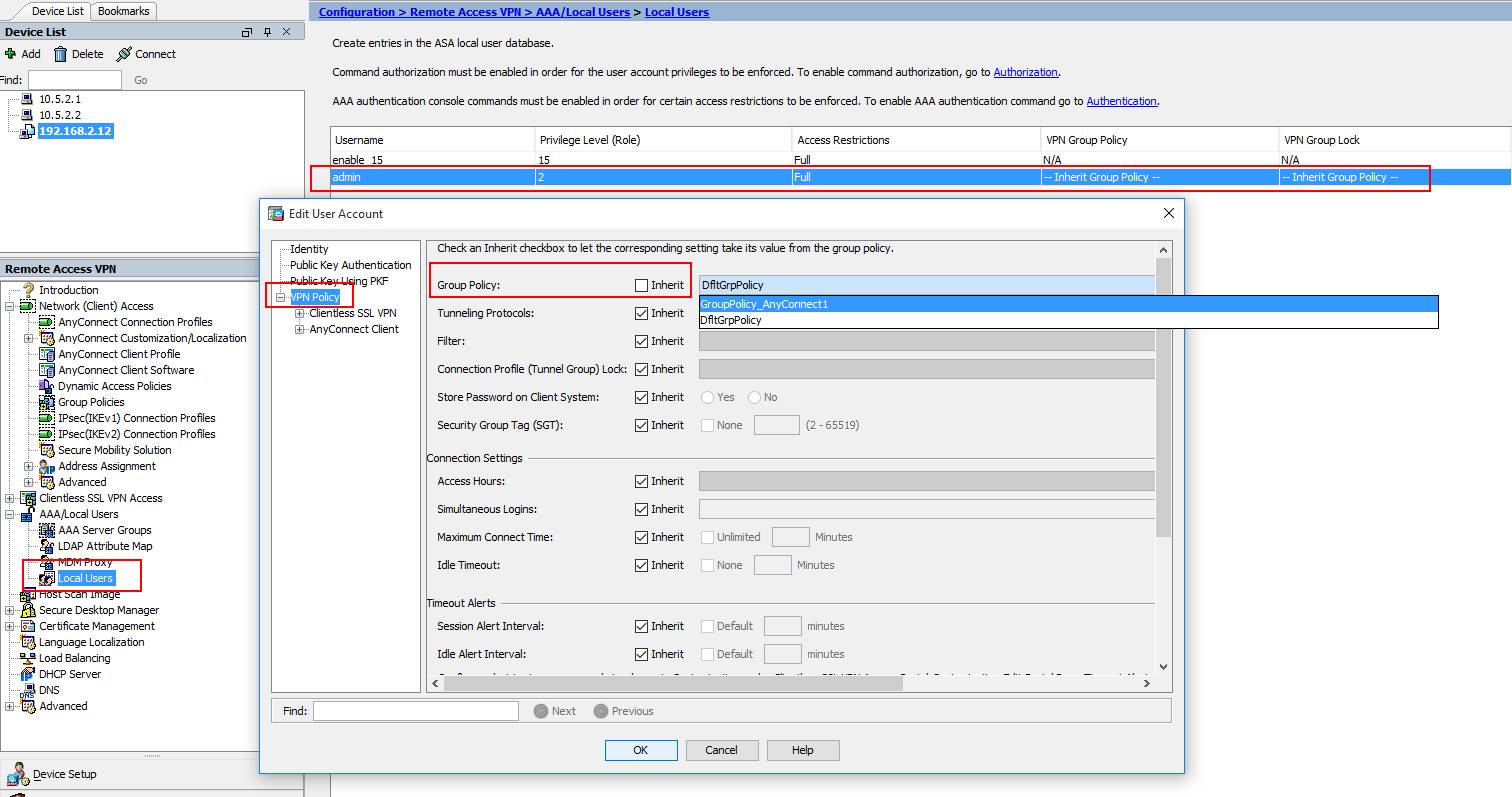Screen dimensions: 1512x797
Task: Open AAA Server Groups icon
Action: pos(47,530)
